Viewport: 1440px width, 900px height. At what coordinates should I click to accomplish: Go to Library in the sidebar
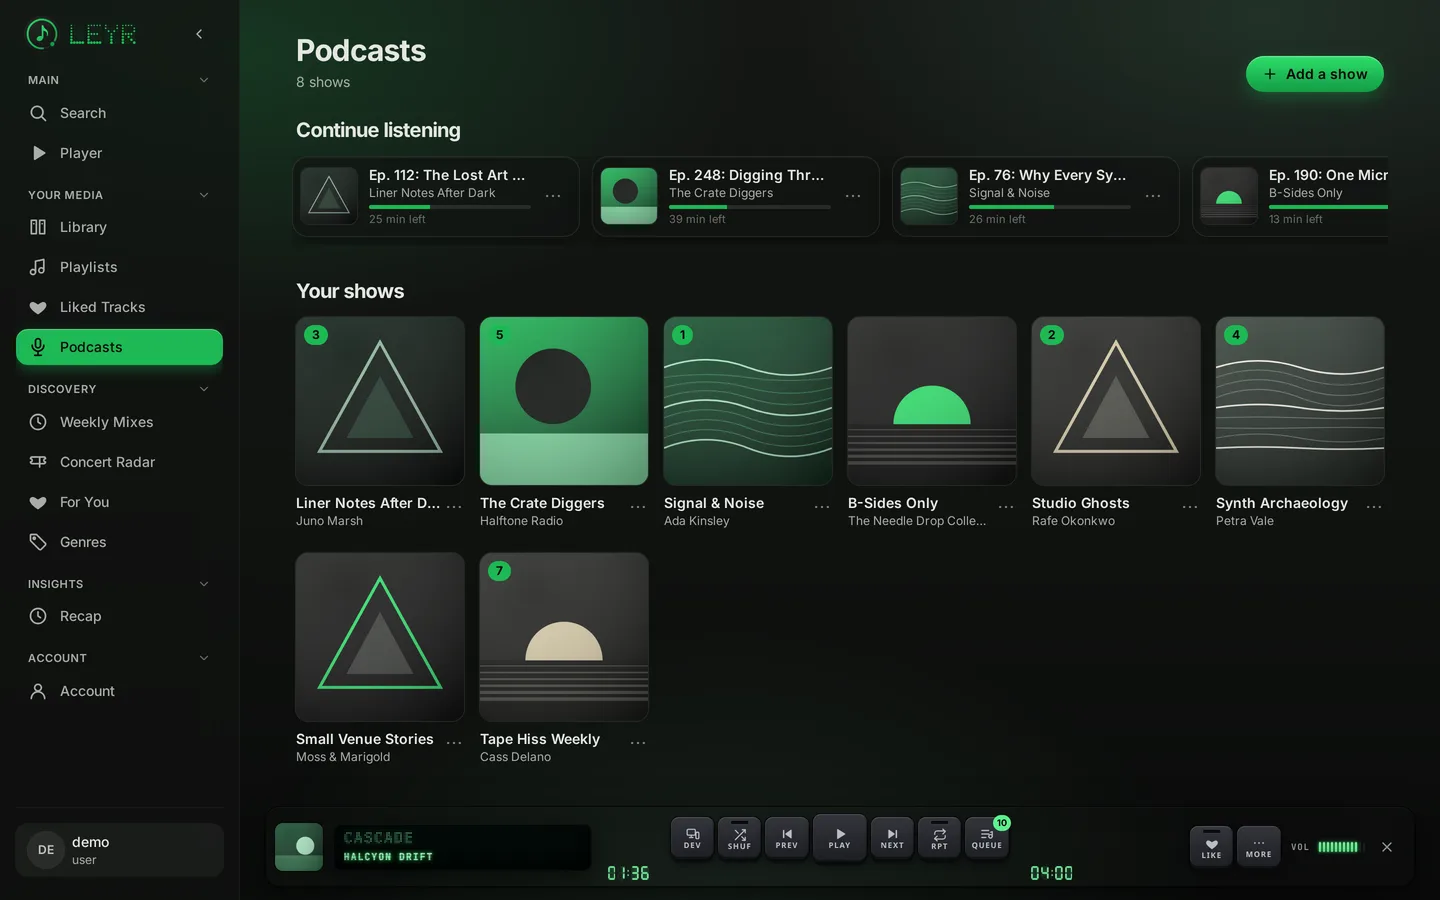click(x=119, y=227)
